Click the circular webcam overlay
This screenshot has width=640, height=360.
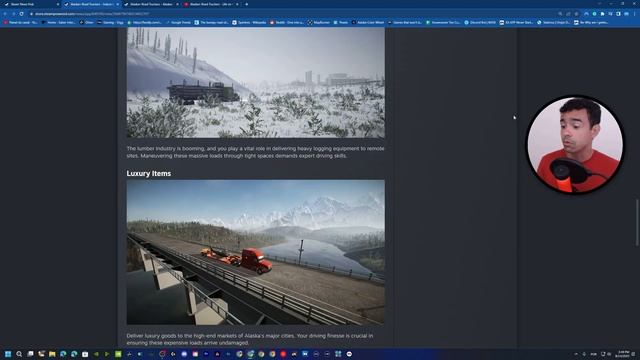click(x=575, y=145)
